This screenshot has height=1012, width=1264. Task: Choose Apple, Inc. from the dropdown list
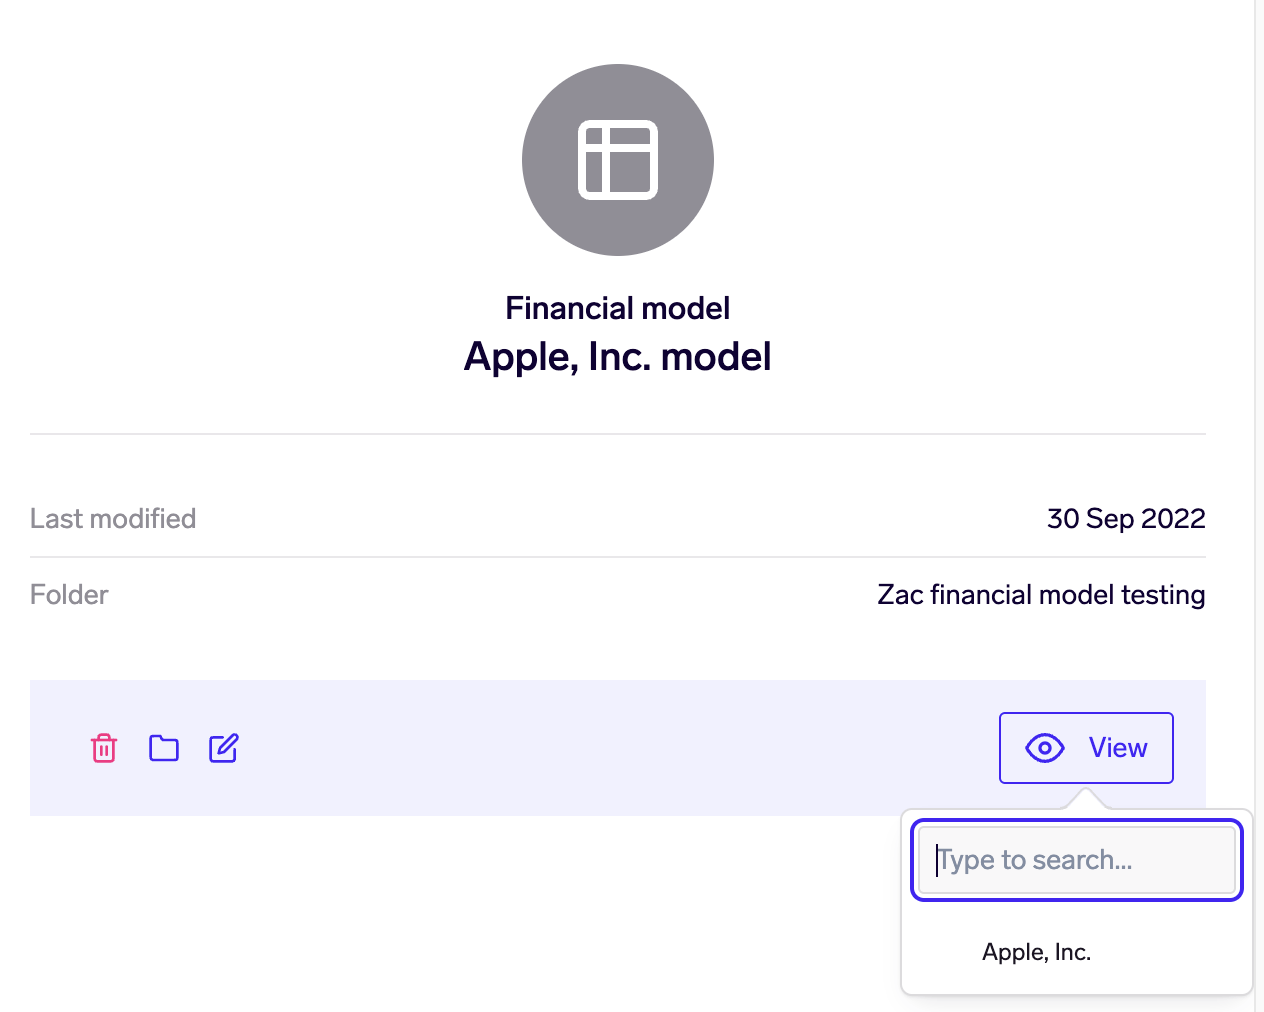tap(1036, 952)
